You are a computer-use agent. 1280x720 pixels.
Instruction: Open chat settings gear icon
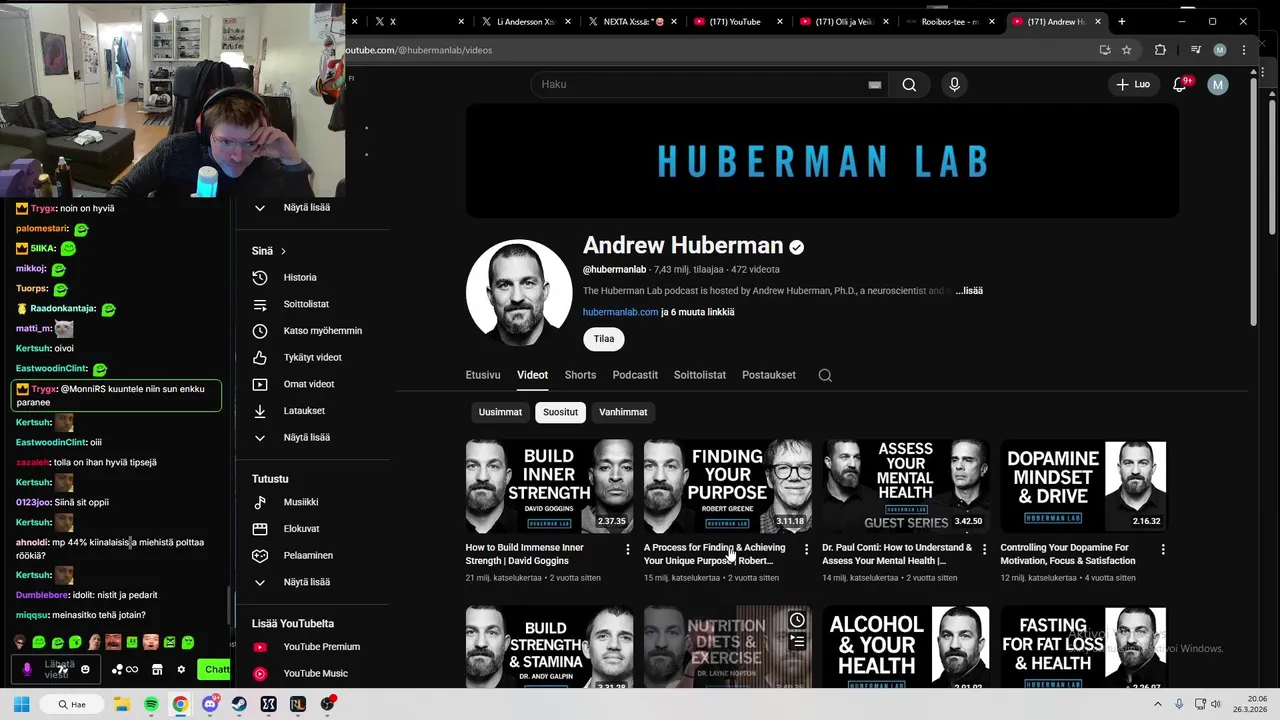(181, 670)
